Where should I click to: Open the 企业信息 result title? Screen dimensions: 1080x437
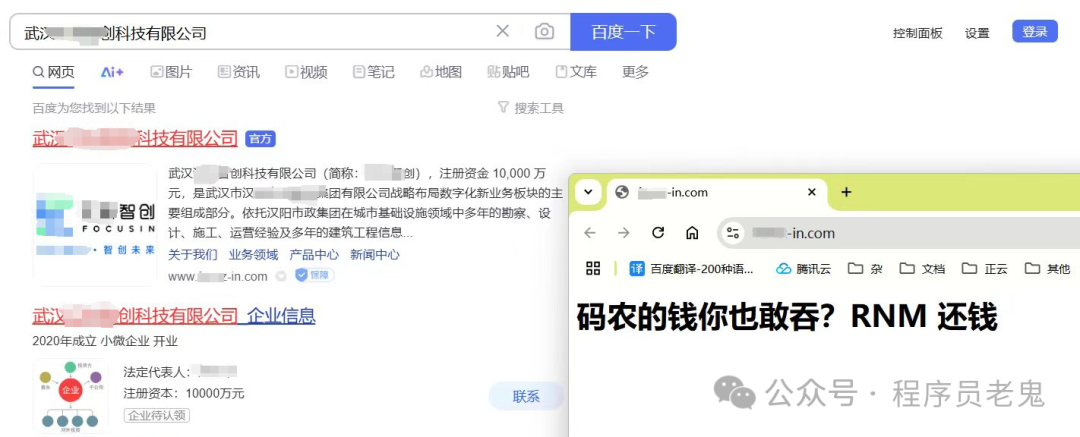click(x=174, y=316)
